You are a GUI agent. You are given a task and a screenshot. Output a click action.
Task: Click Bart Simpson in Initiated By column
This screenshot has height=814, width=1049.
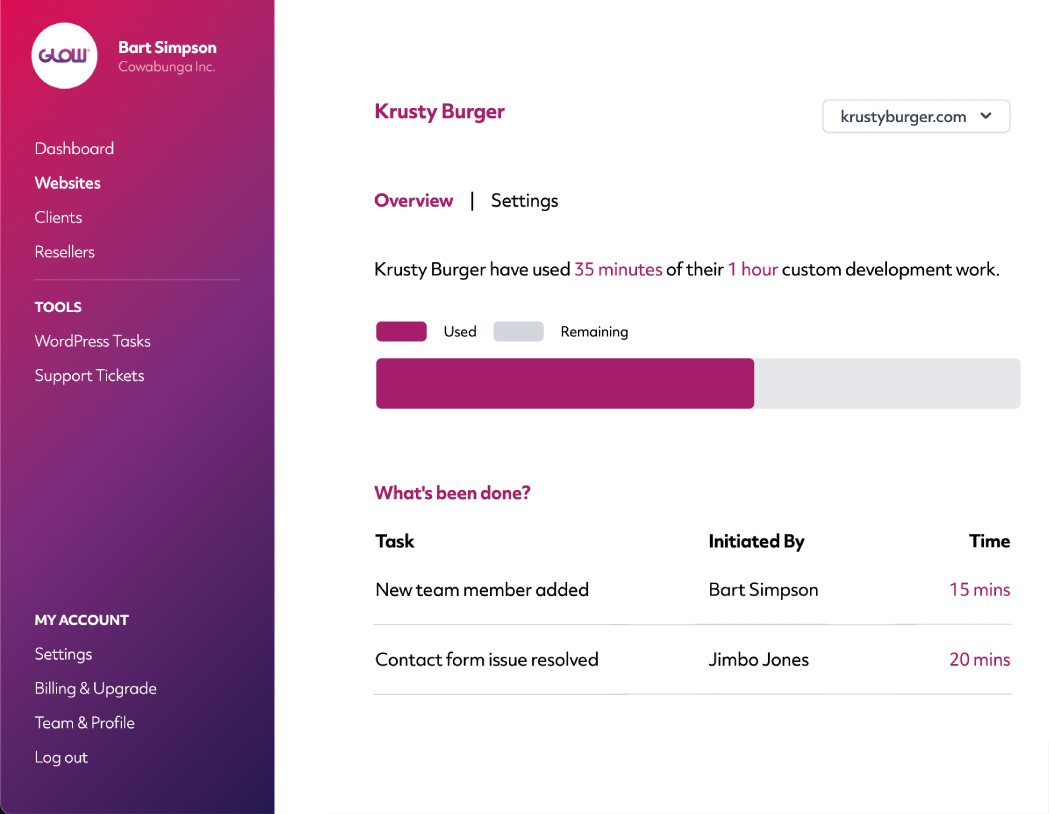click(763, 590)
